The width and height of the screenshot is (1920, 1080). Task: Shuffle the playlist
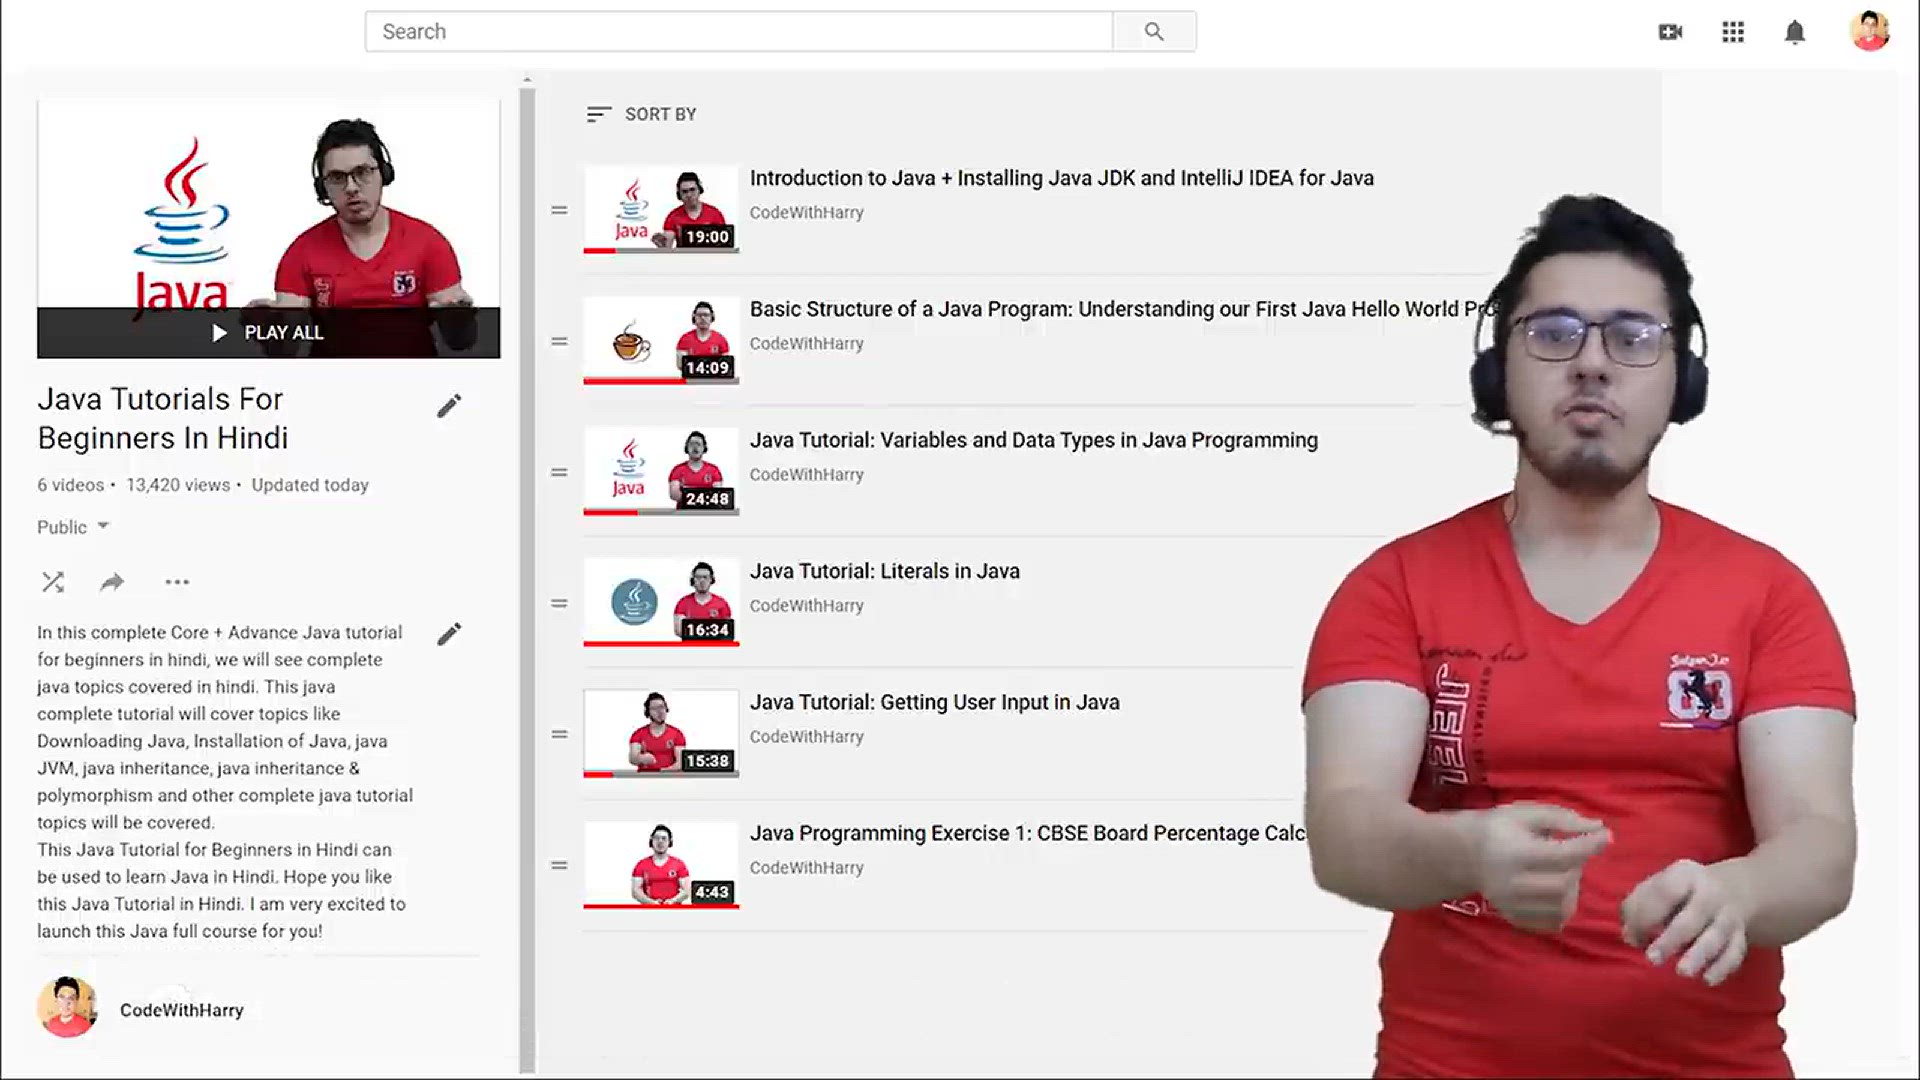coord(53,582)
